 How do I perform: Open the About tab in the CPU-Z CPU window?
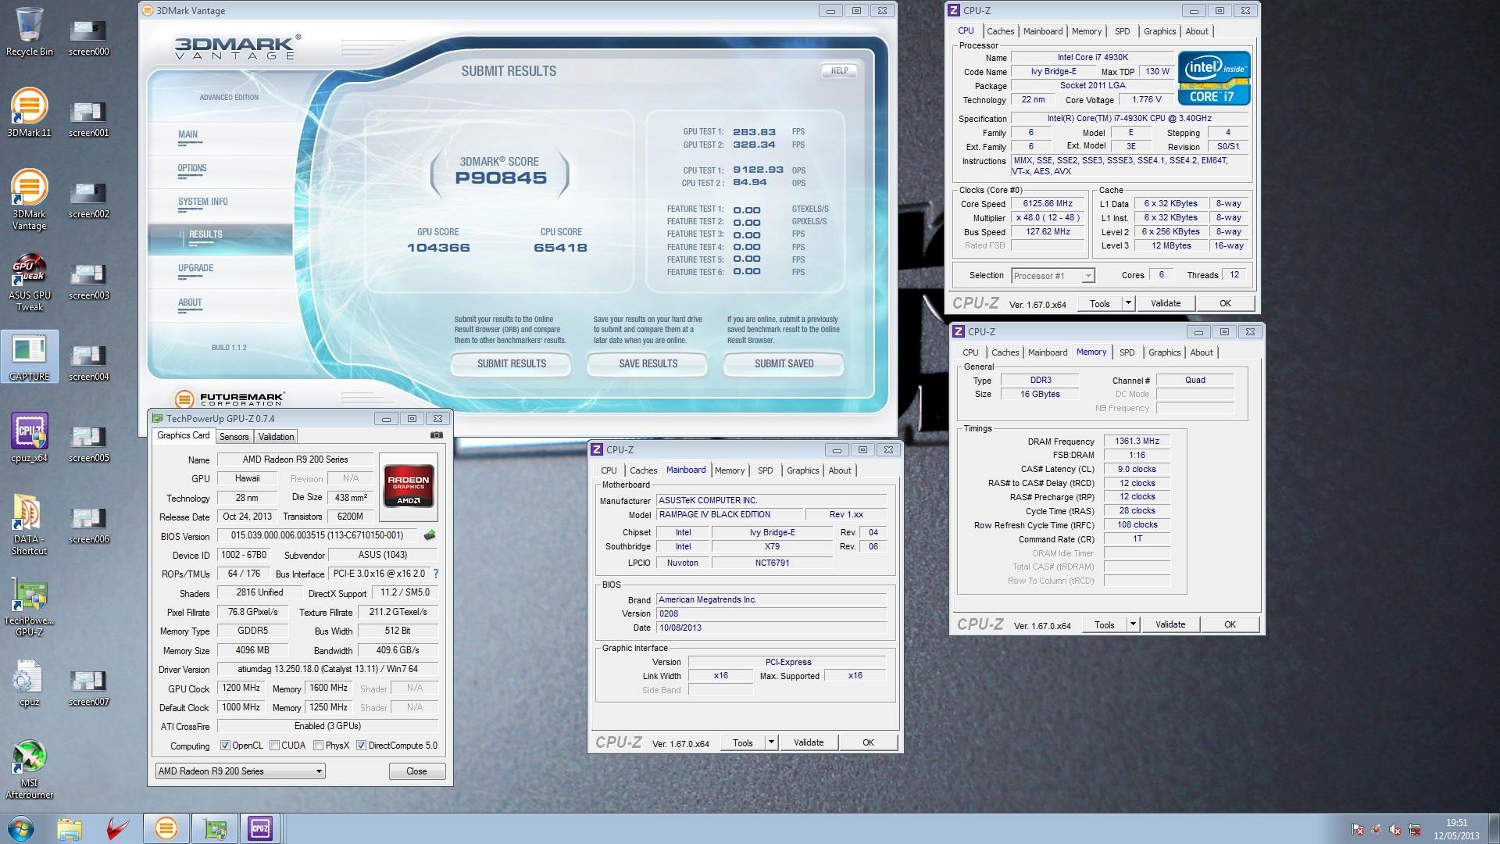(1197, 31)
